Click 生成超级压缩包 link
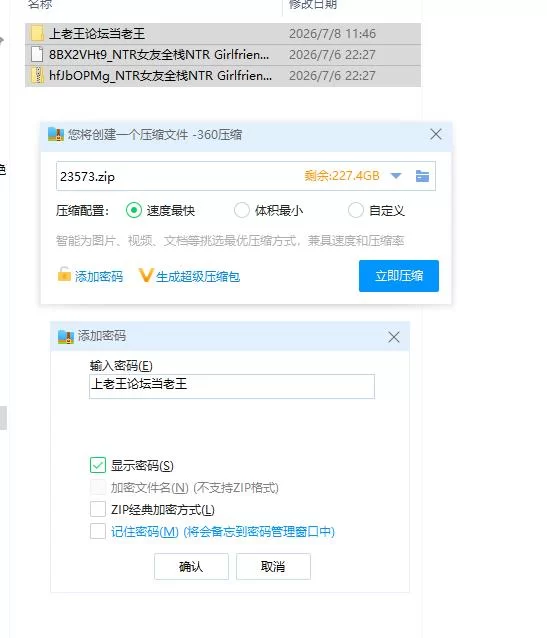 [x=198, y=277]
